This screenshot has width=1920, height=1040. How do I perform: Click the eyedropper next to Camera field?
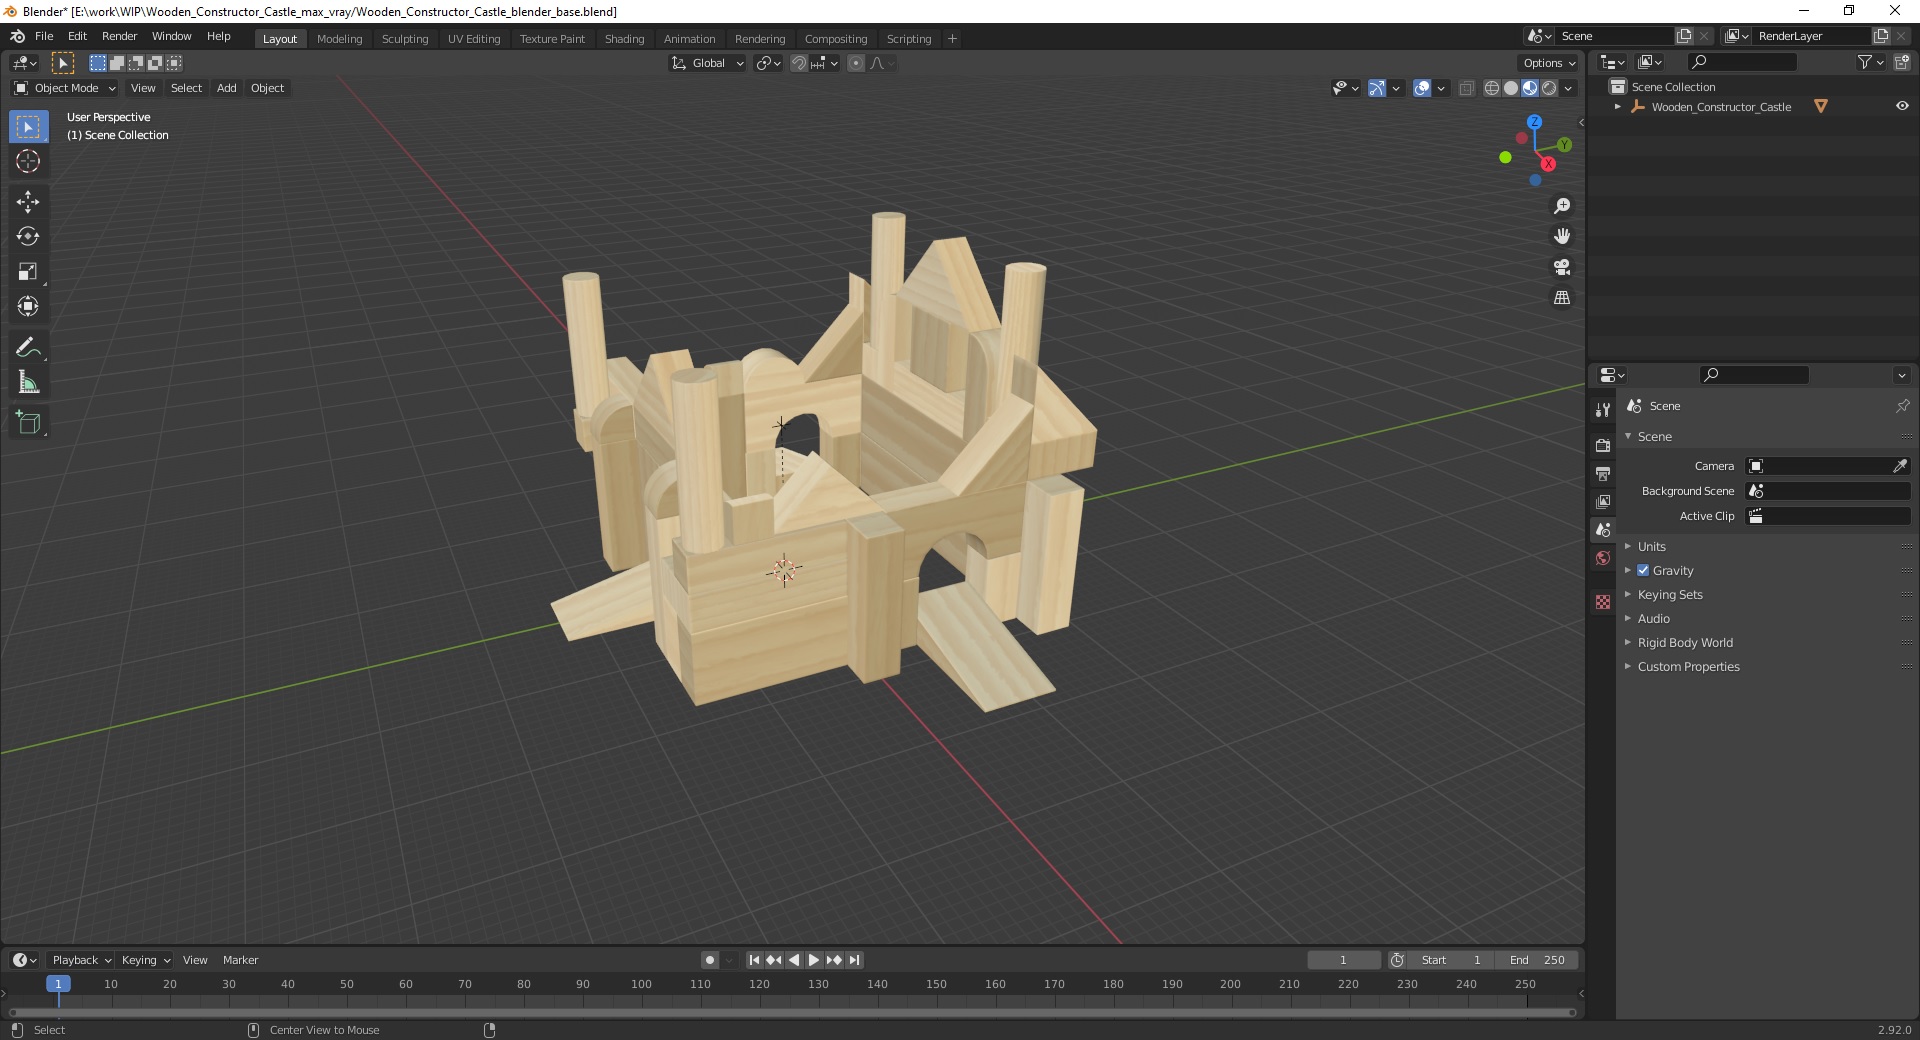click(1899, 466)
